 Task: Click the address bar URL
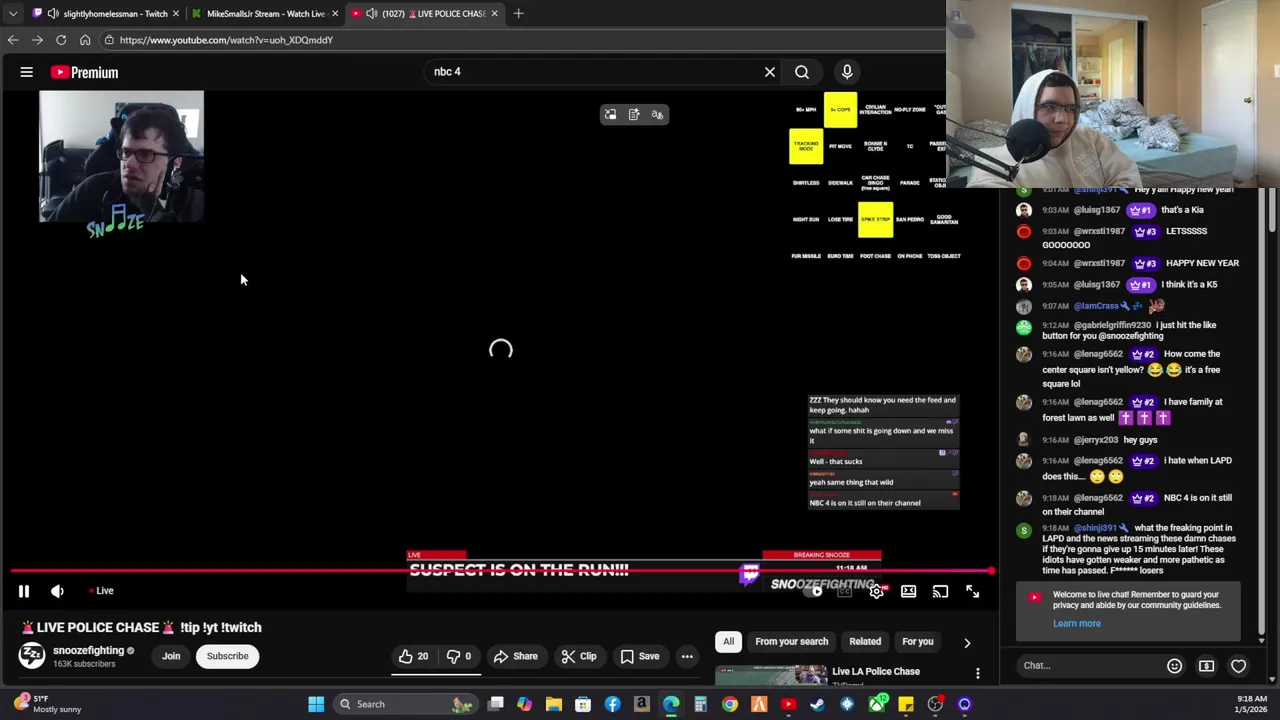pyautogui.click(x=226, y=40)
